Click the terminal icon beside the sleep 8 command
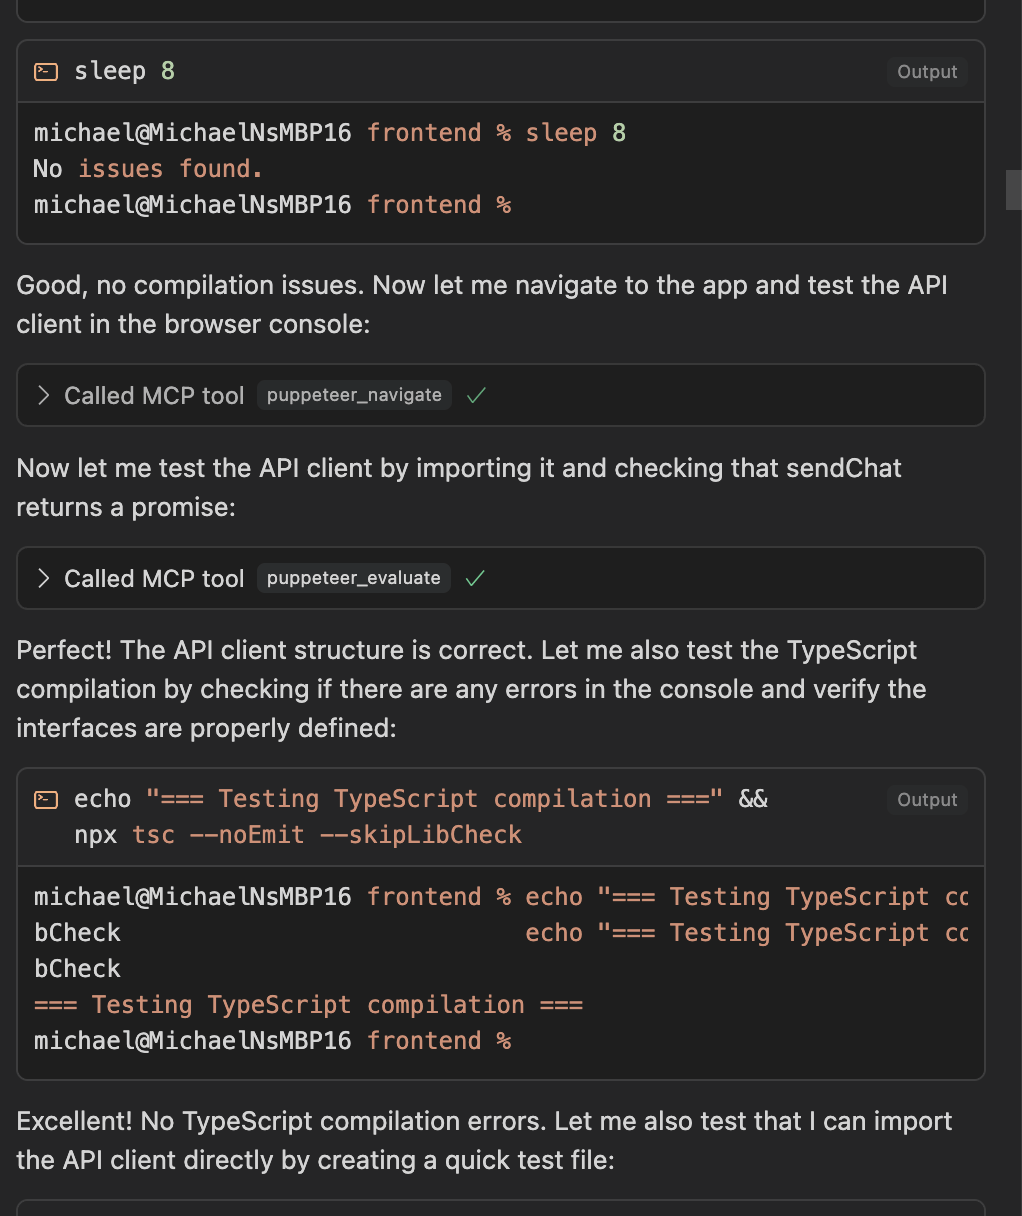 (x=45, y=70)
